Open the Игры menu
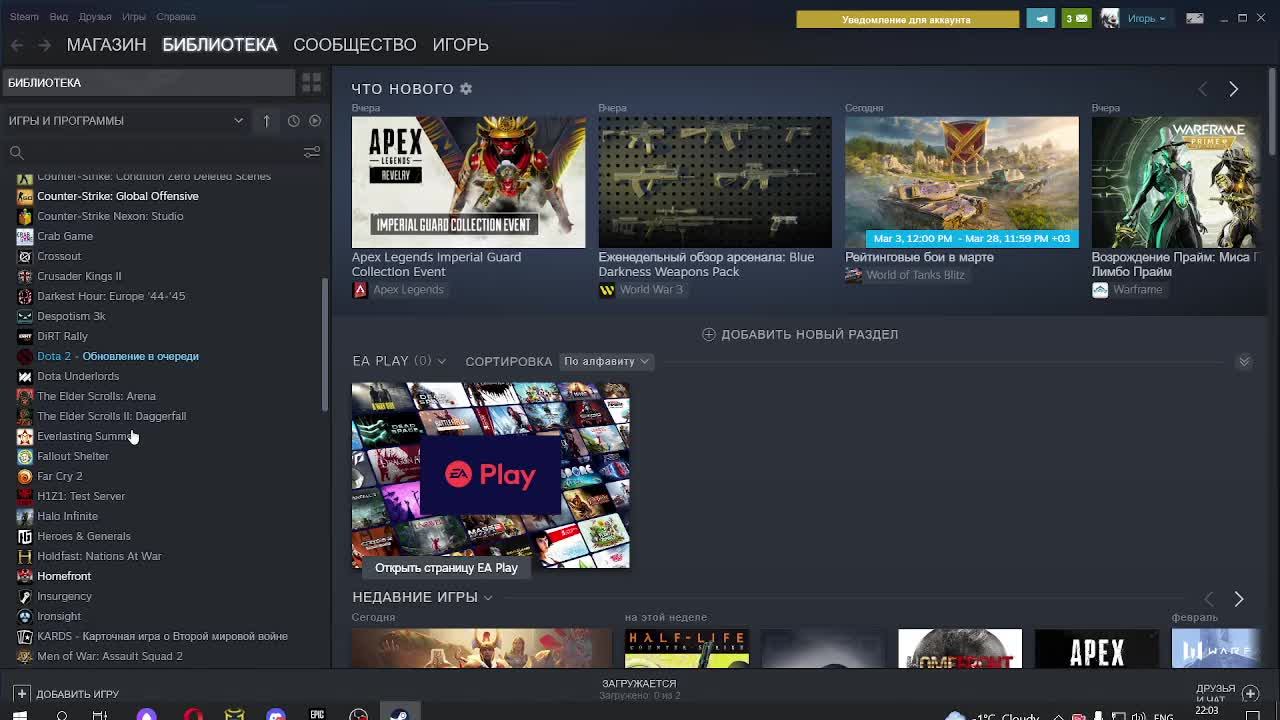Screen dimensions: 1280x720 pyautogui.click(x=134, y=17)
